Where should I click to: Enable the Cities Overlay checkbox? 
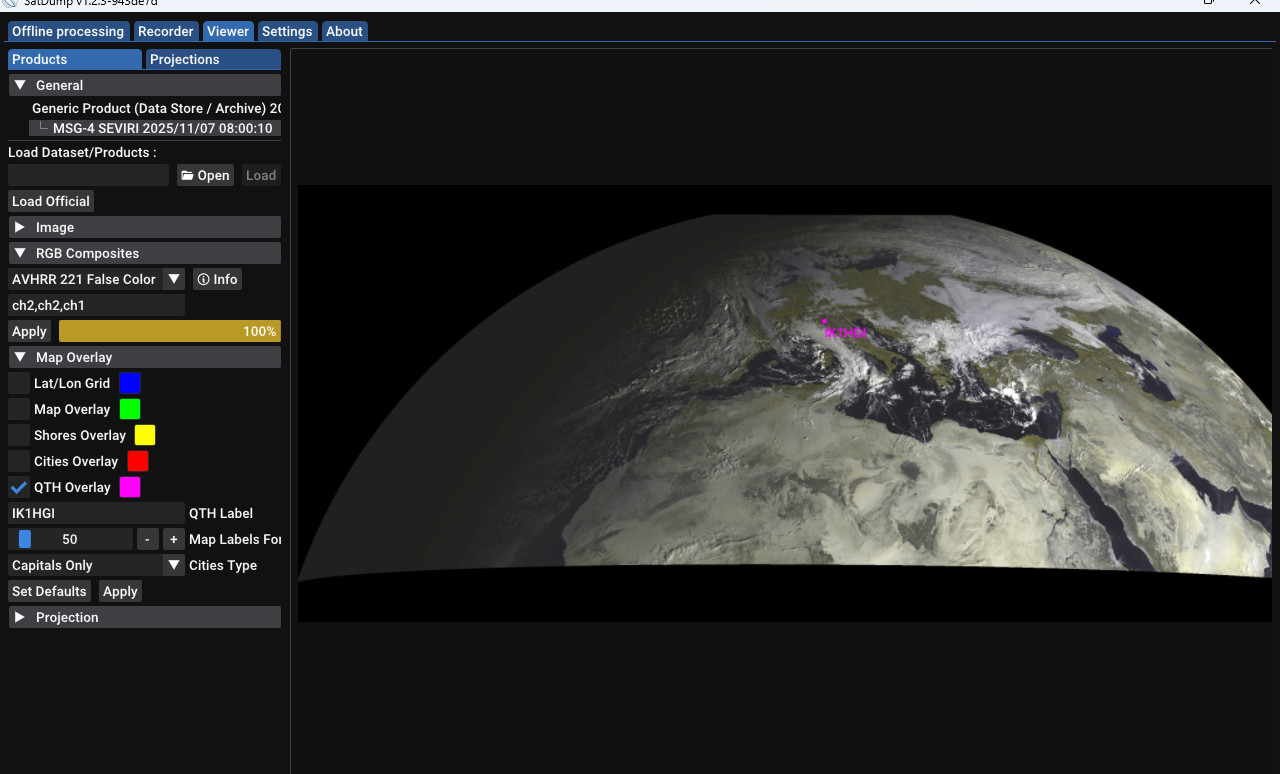19,461
